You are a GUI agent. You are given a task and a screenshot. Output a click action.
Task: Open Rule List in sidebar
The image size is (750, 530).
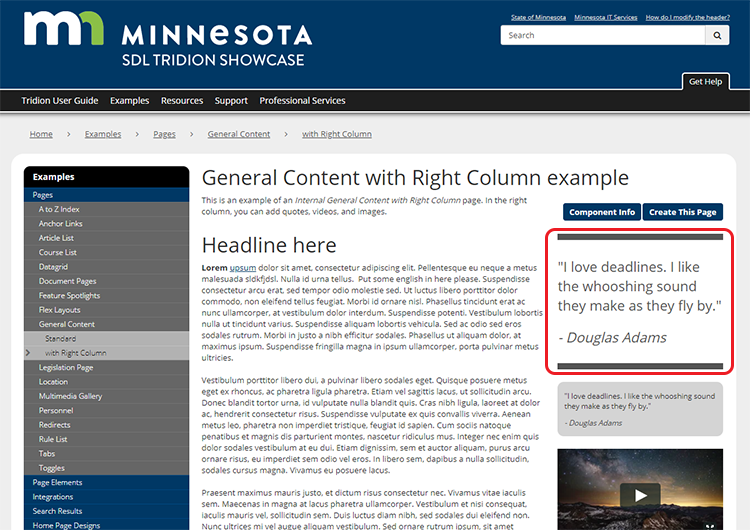(x=107, y=439)
